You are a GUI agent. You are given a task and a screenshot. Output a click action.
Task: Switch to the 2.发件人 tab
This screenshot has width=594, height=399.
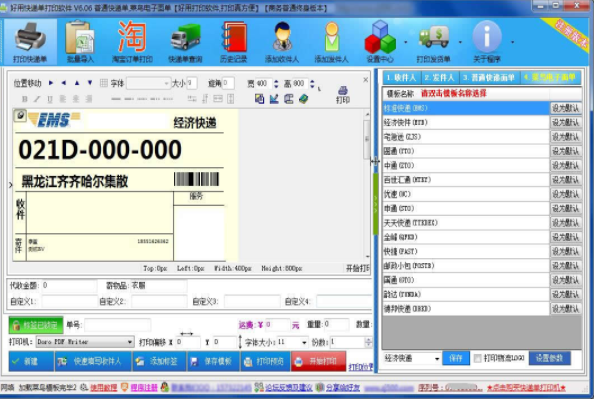click(439, 78)
